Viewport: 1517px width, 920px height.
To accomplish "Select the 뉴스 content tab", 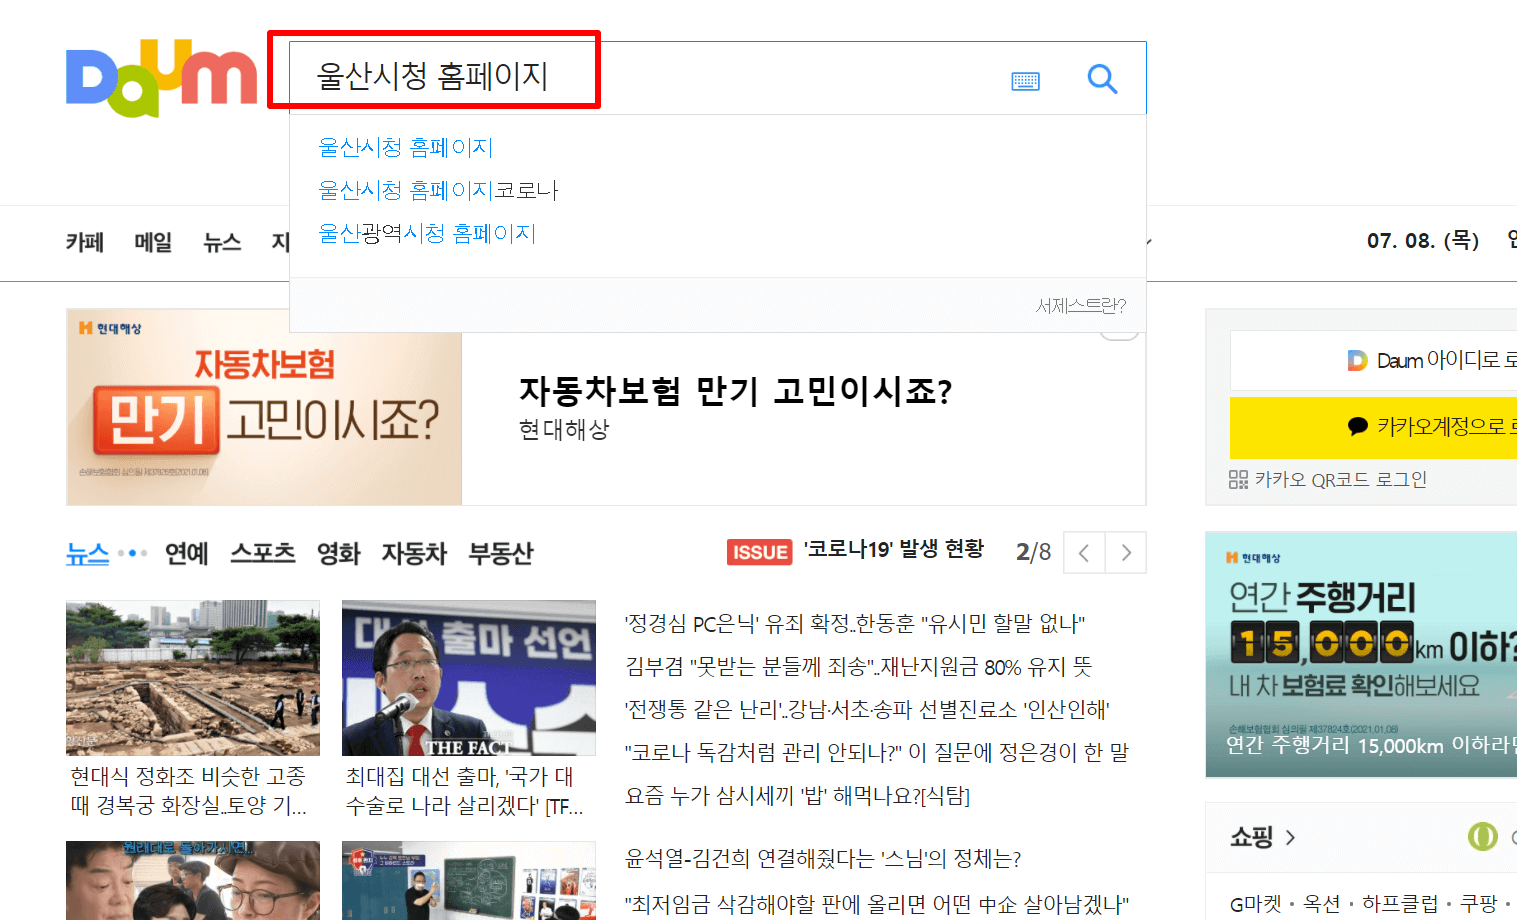I will click(87, 553).
